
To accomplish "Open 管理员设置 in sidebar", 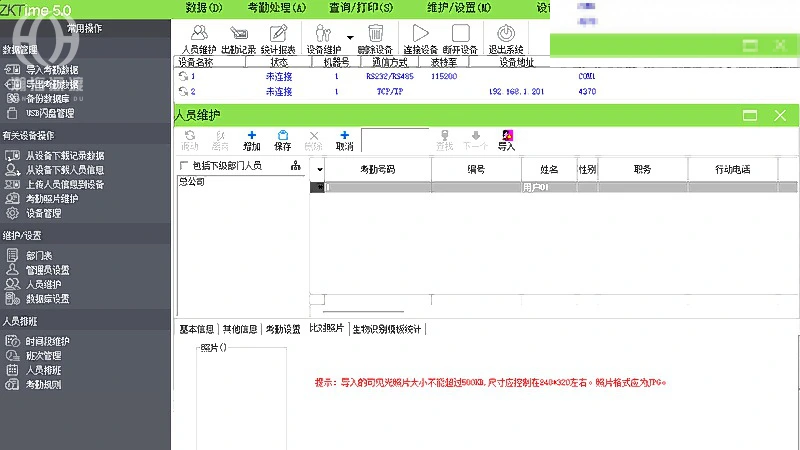I will pos(47,270).
